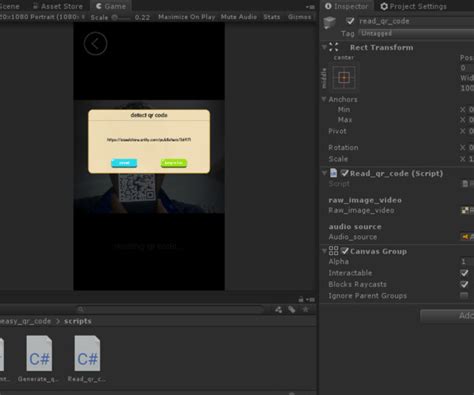The width and height of the screenshot is (474, 395).
Task: Collapse the Rect Transform component
Action: click(324, 47)
